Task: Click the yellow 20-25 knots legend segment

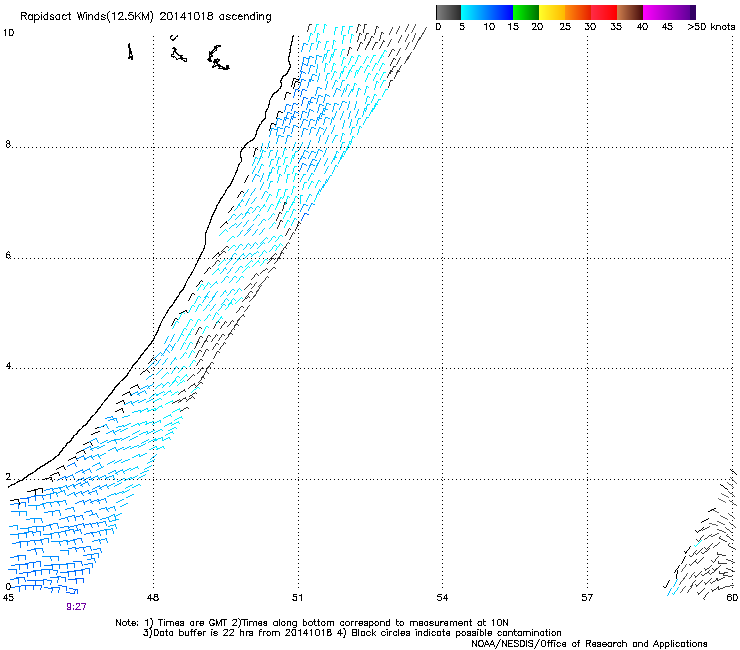Action: click(551, 12)
